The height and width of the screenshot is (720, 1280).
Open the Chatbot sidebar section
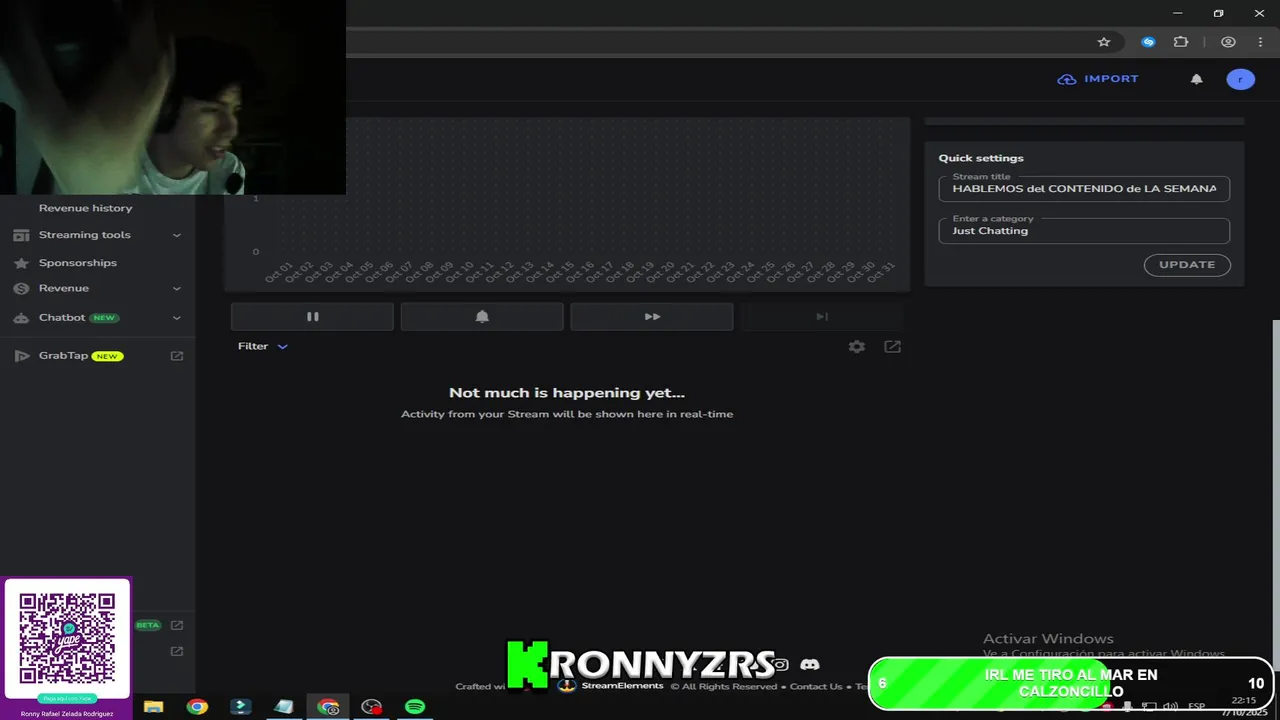pyautogui.click(x=62, y=317)
